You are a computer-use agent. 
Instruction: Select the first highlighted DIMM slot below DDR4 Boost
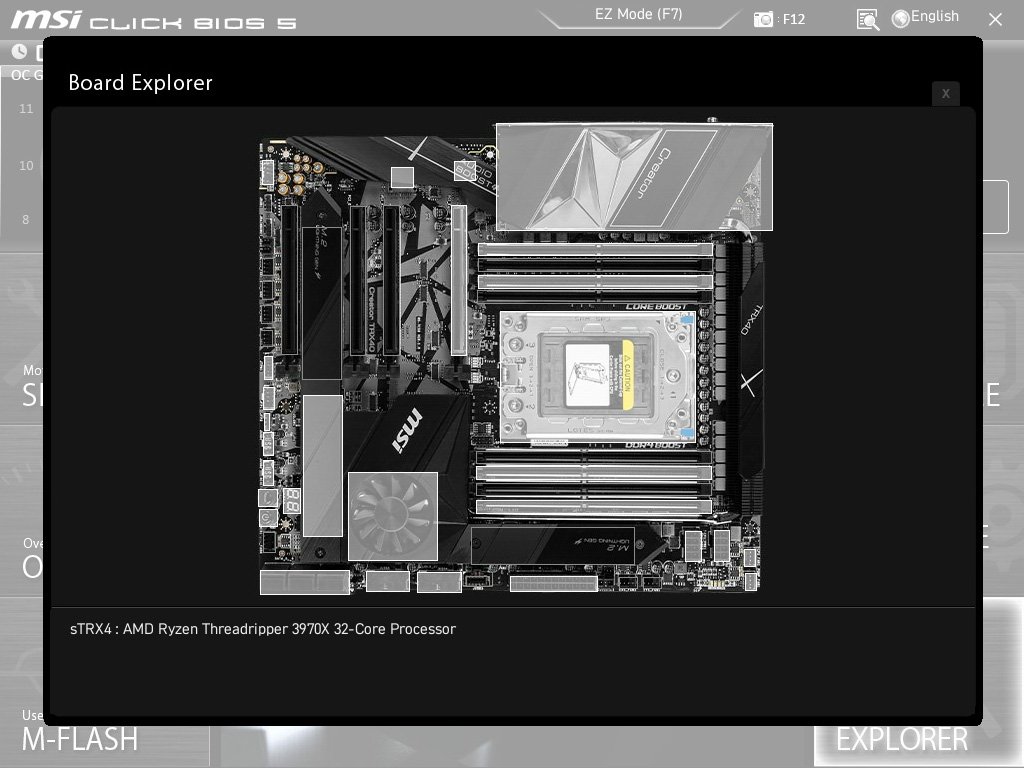[594, 472]
